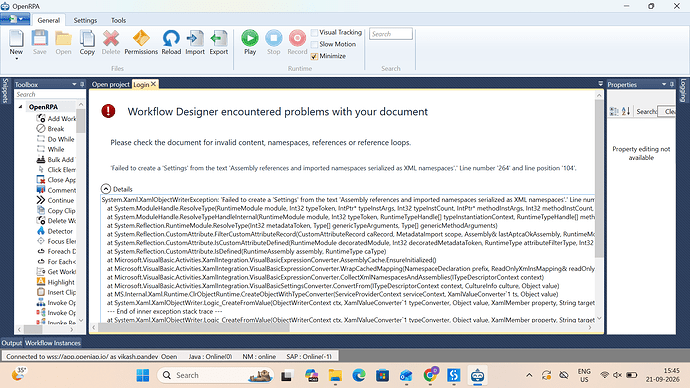The image size is (690, 388).
Task: Open the Tools ribbon tab
Action: (118, 20)
